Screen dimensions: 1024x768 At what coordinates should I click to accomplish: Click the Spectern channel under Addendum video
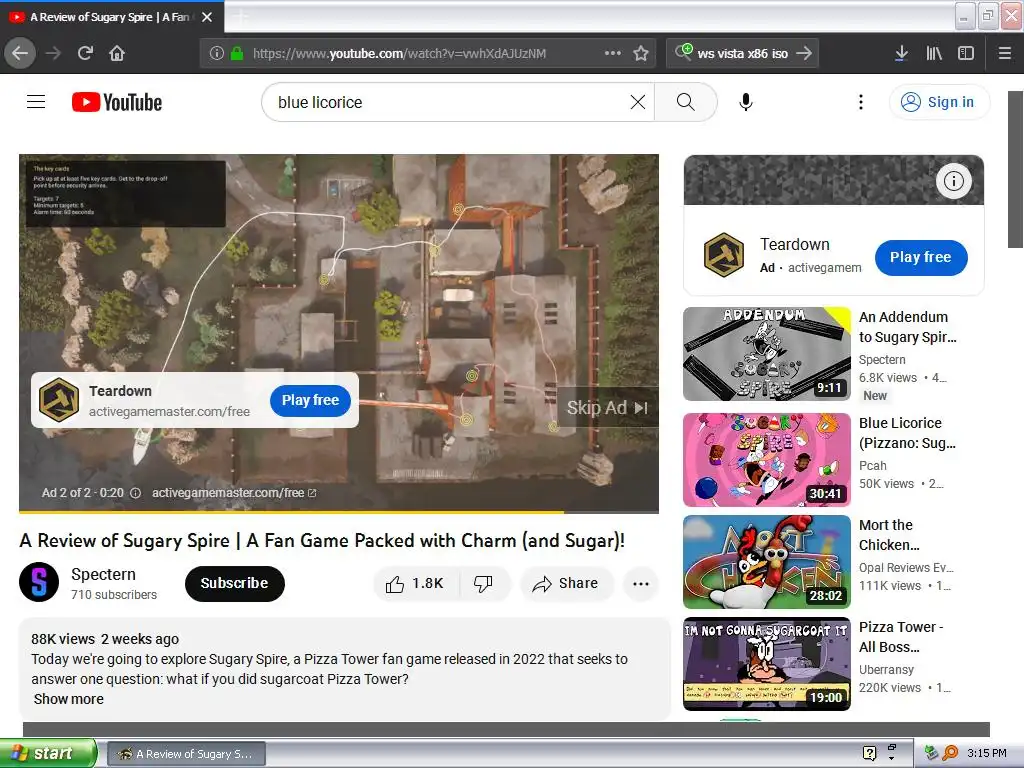(882, 360)
